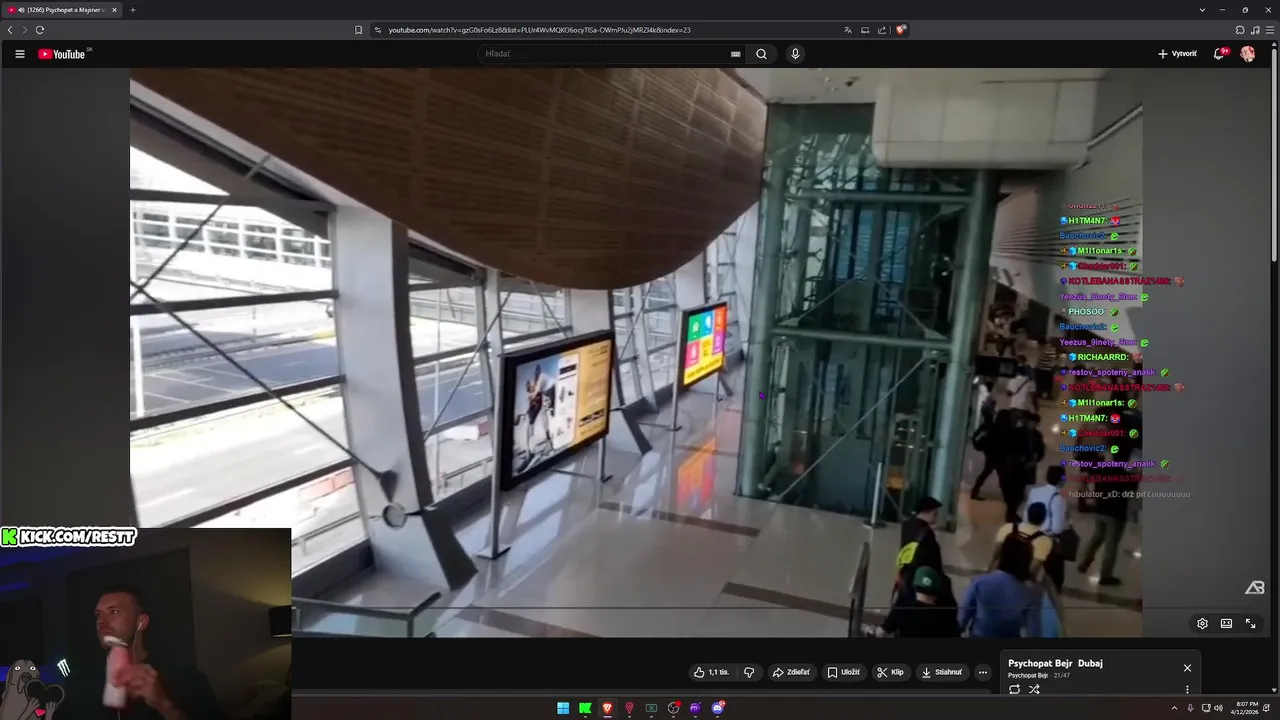Go to YouTube home via logo
The image size is (1280, 720).
tap(62, 54)
